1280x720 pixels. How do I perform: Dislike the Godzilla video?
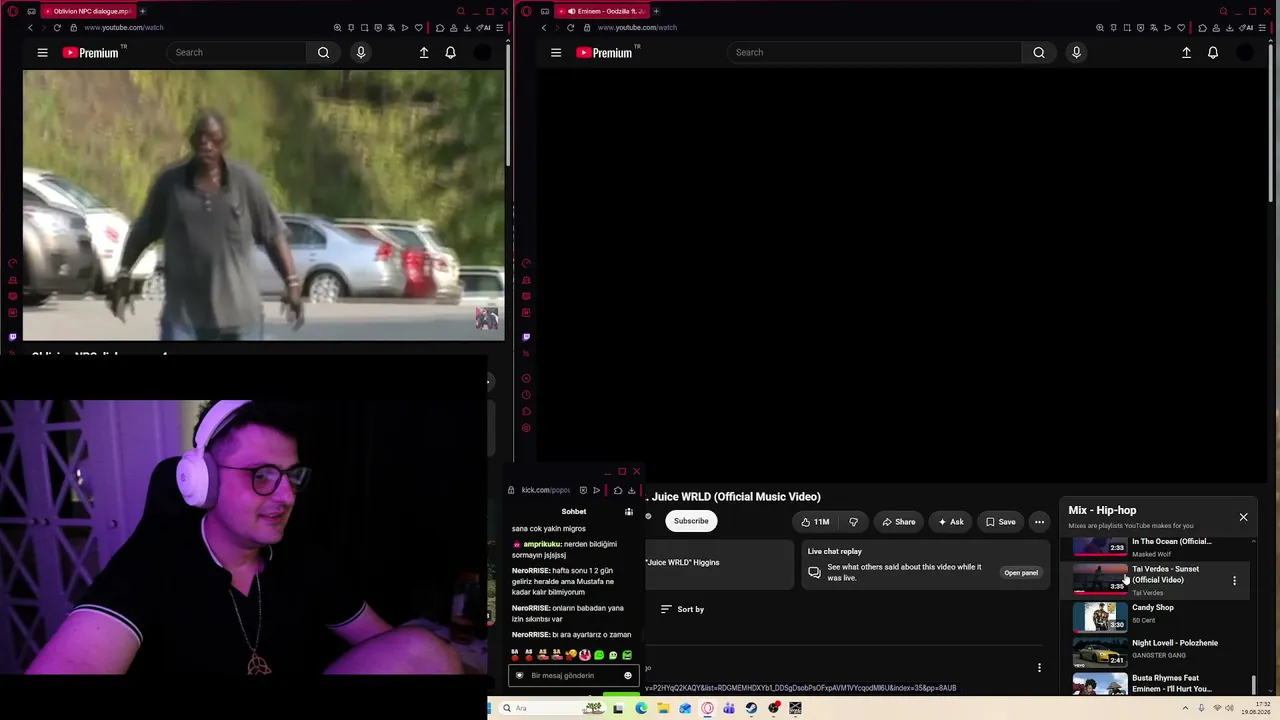pos(853,522)
